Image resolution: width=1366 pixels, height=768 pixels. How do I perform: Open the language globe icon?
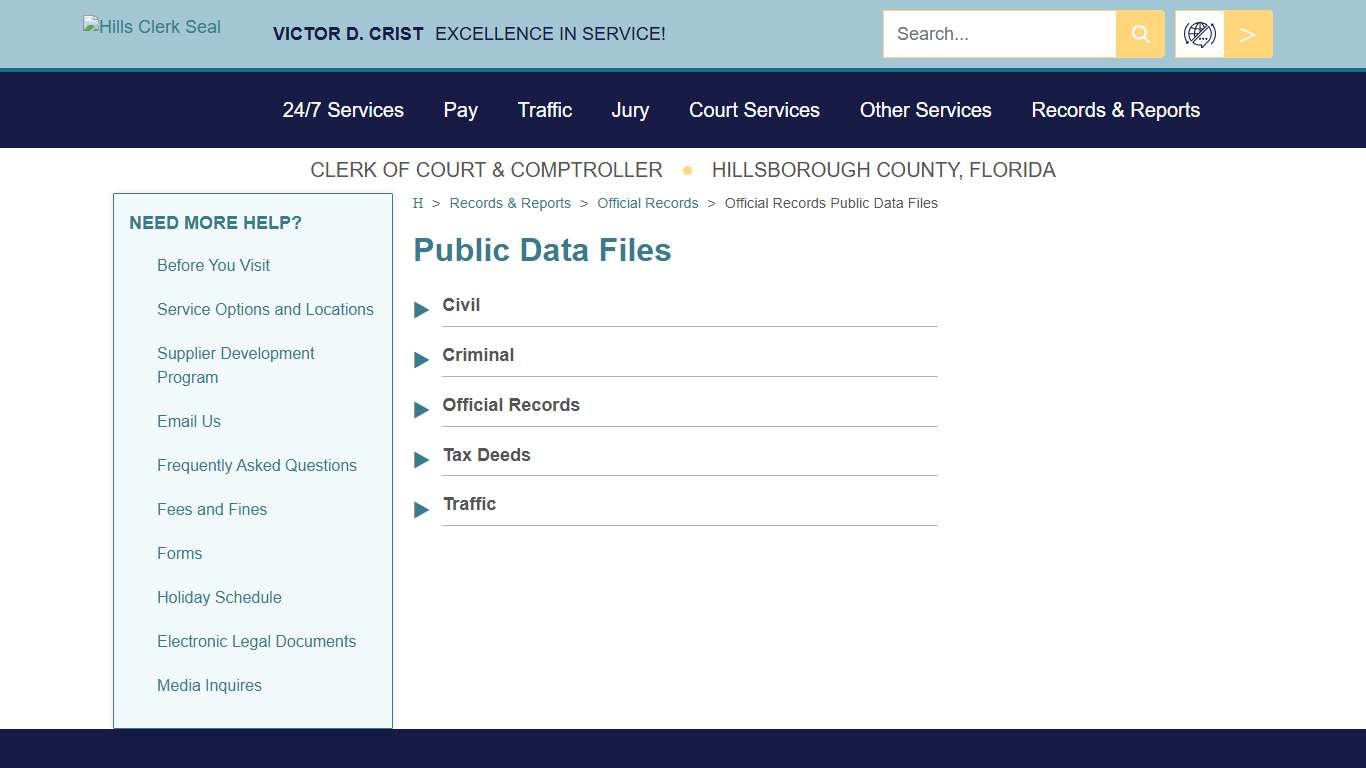[x=1199, y=33]
